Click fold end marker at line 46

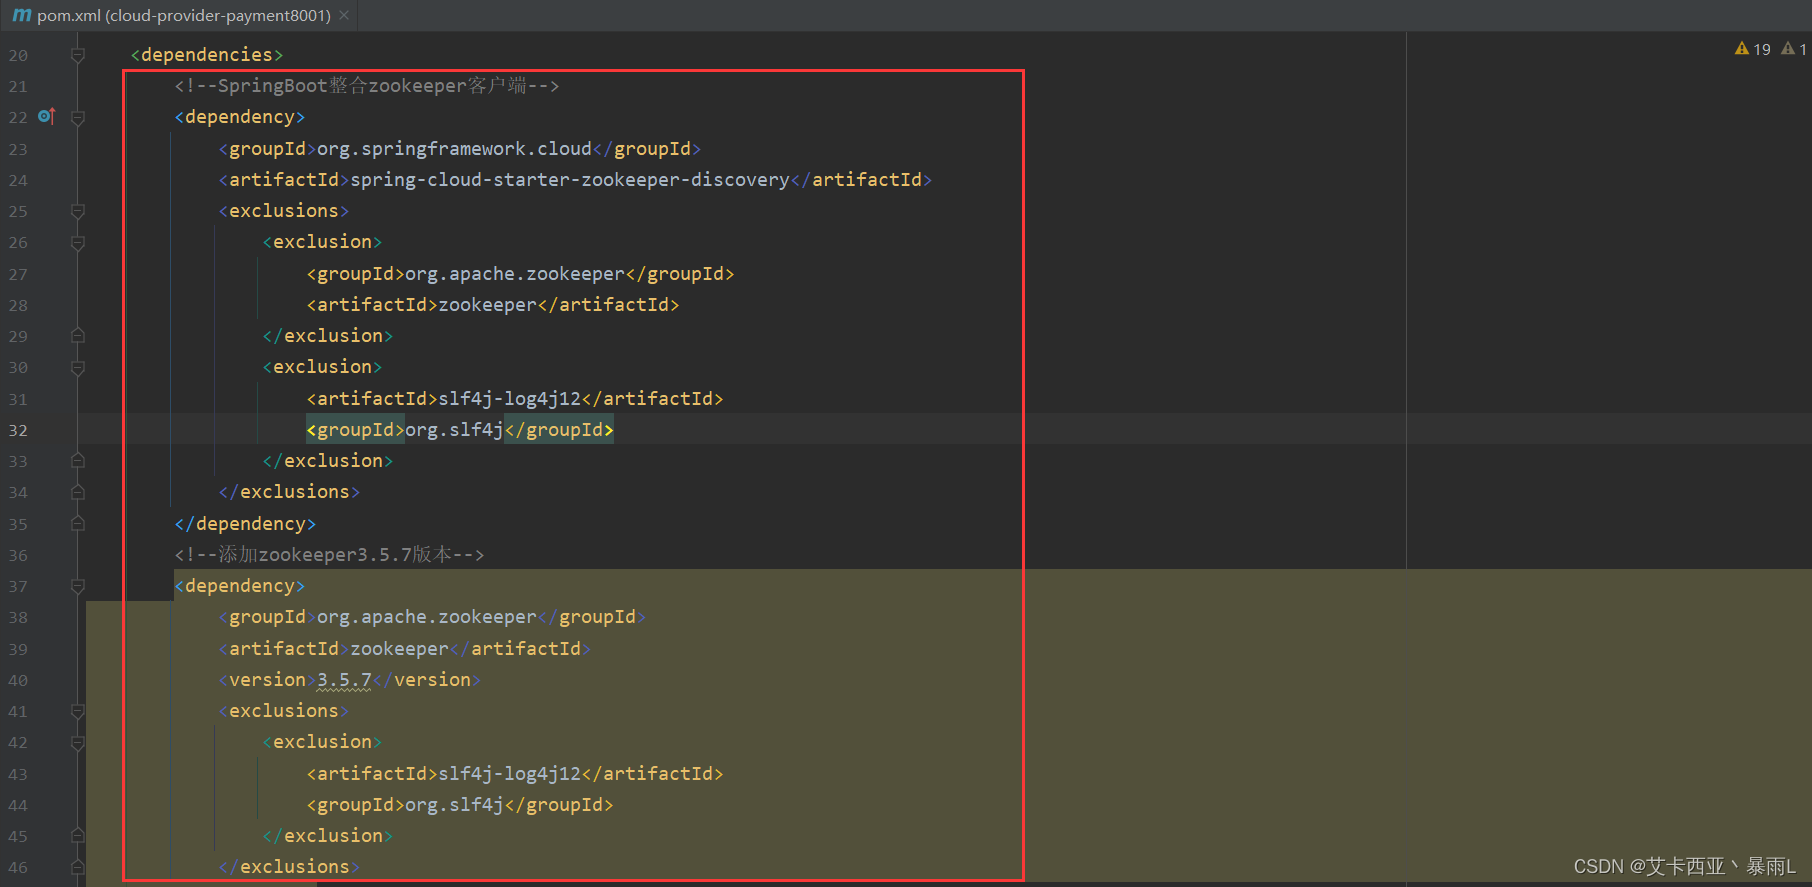click(78, 867)
